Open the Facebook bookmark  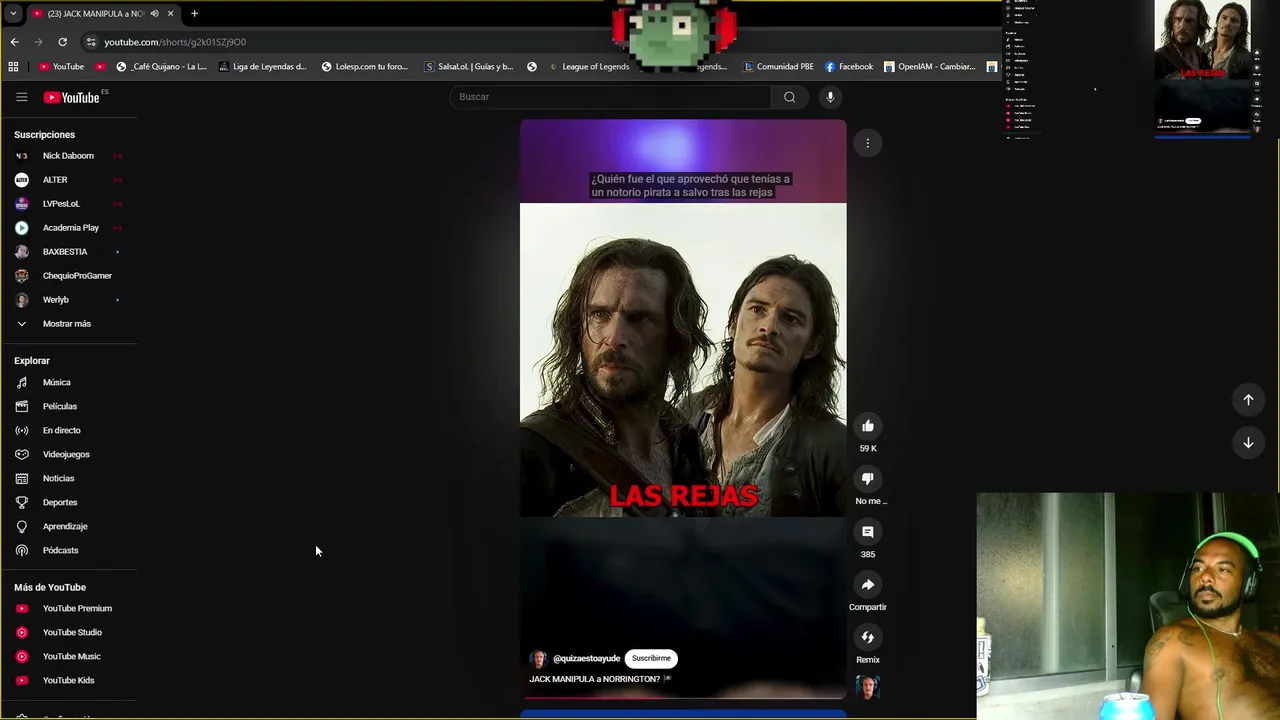pyautogui.click(x=849, y=67)
